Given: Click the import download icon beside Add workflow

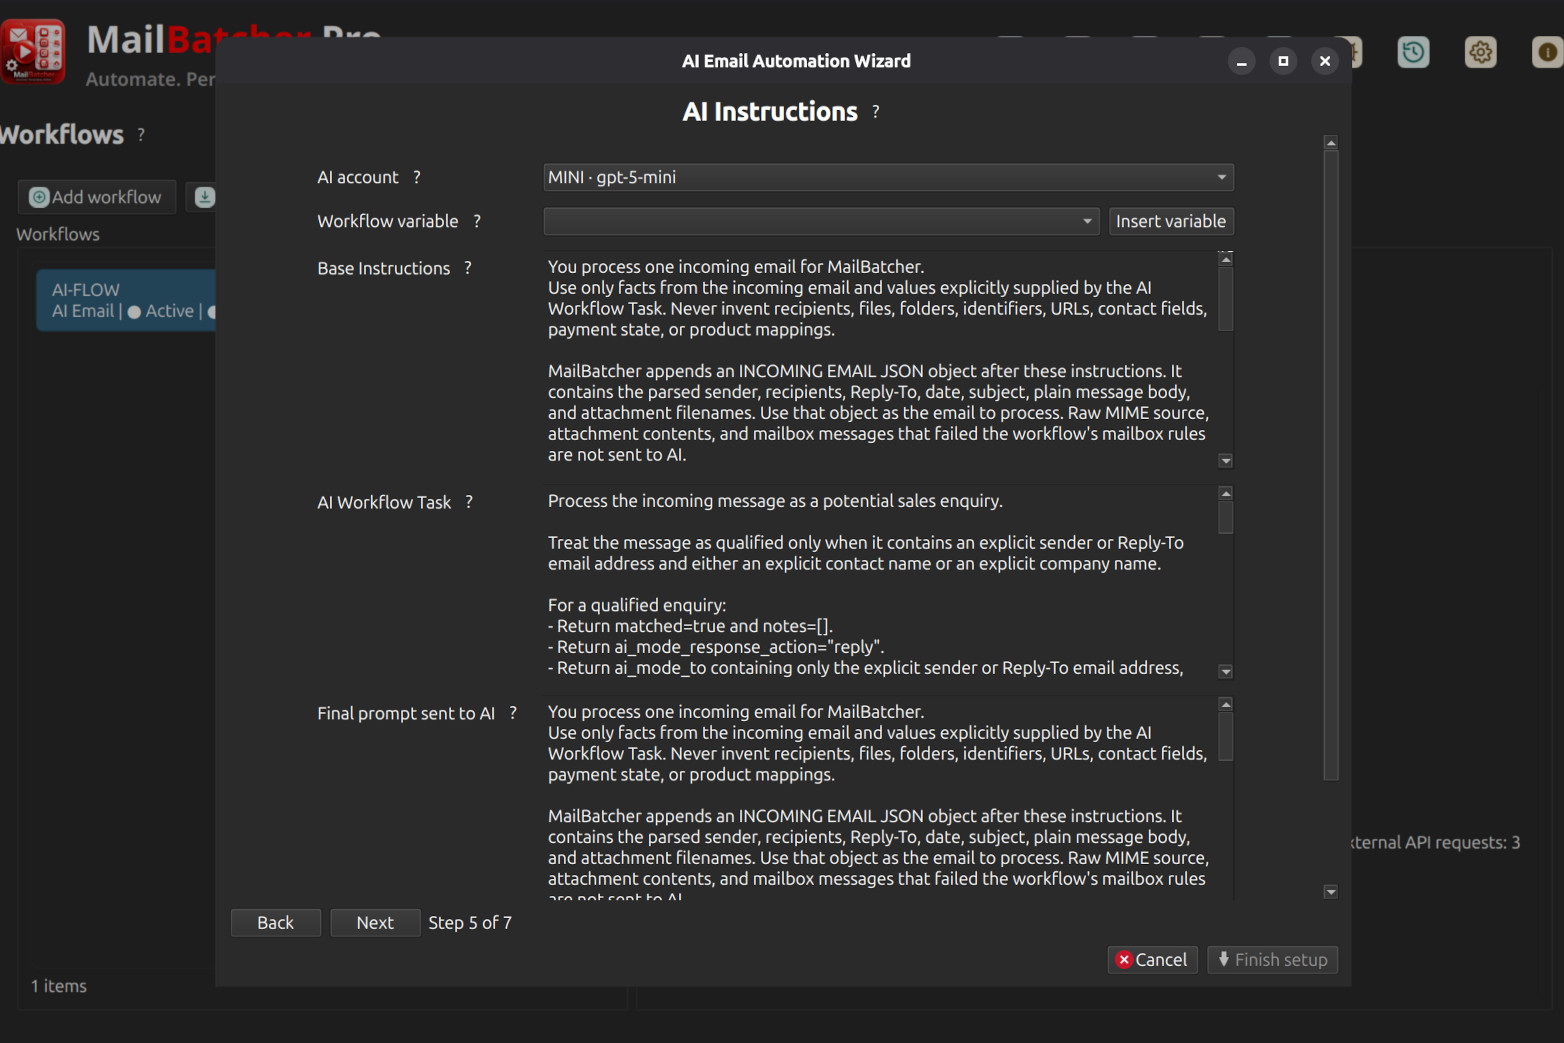Looking at the screenshot, I should click(x=204, y=197).
